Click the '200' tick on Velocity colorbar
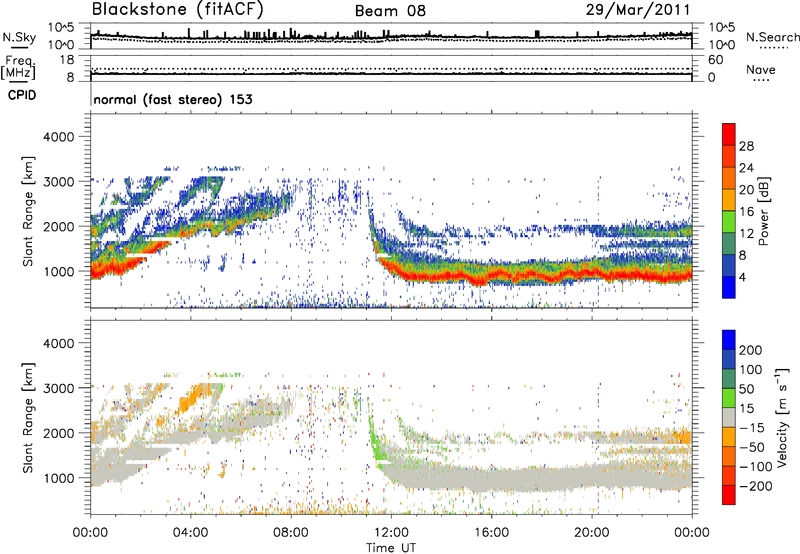The width and height of the screenshot is (800, 554). (751, 350)
